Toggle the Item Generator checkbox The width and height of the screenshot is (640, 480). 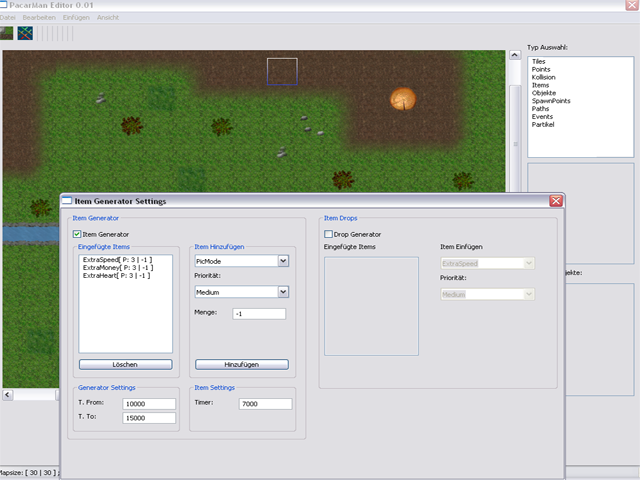pos(78,234)
